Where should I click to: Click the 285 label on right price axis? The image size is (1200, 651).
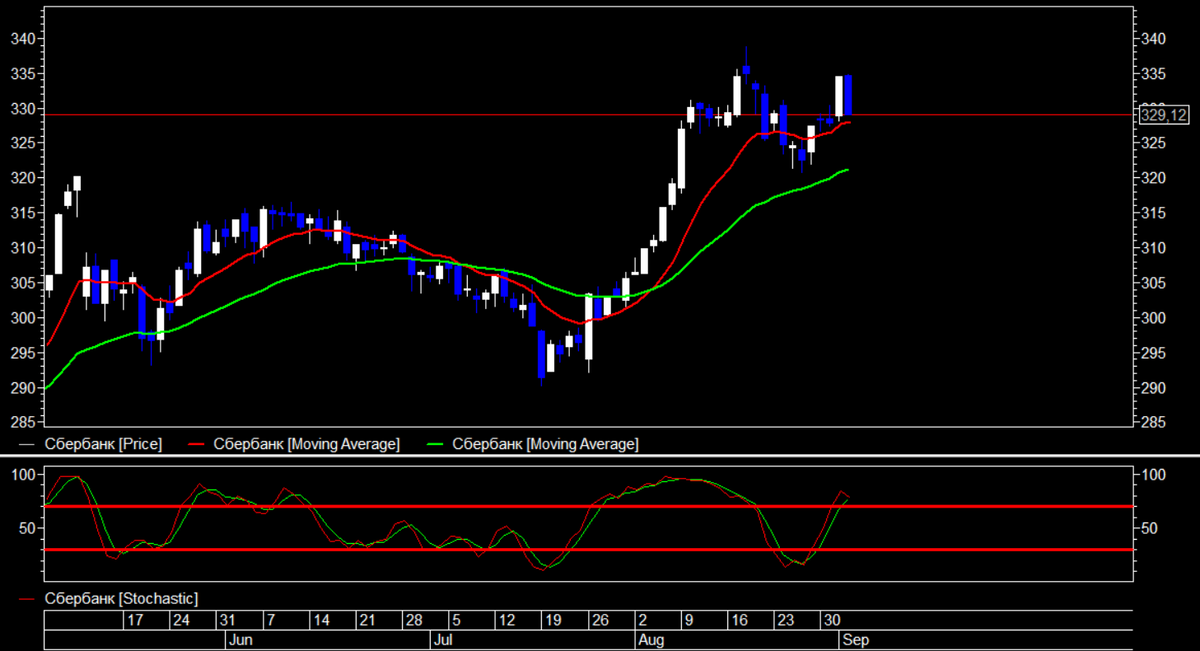coord(1154,422)
